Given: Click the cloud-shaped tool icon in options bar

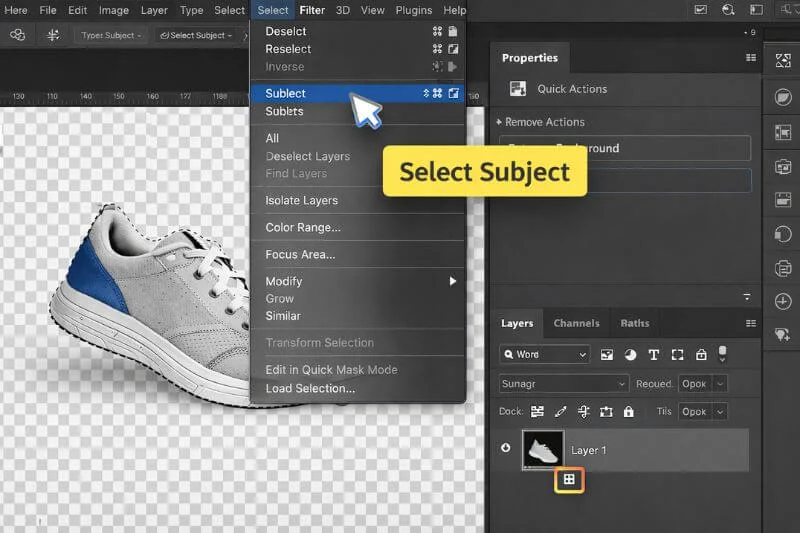Looking at the screenshot, I should tap(17, 35).
